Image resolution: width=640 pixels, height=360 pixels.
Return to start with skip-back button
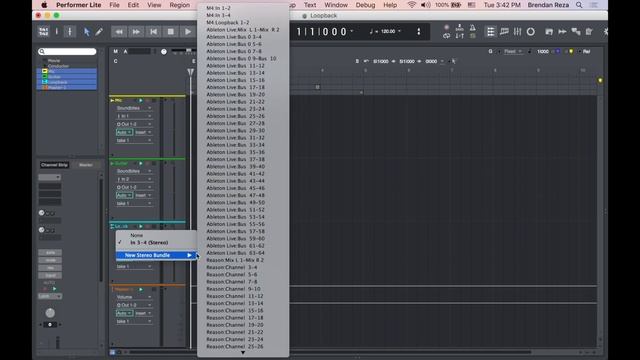coord(153,32)
